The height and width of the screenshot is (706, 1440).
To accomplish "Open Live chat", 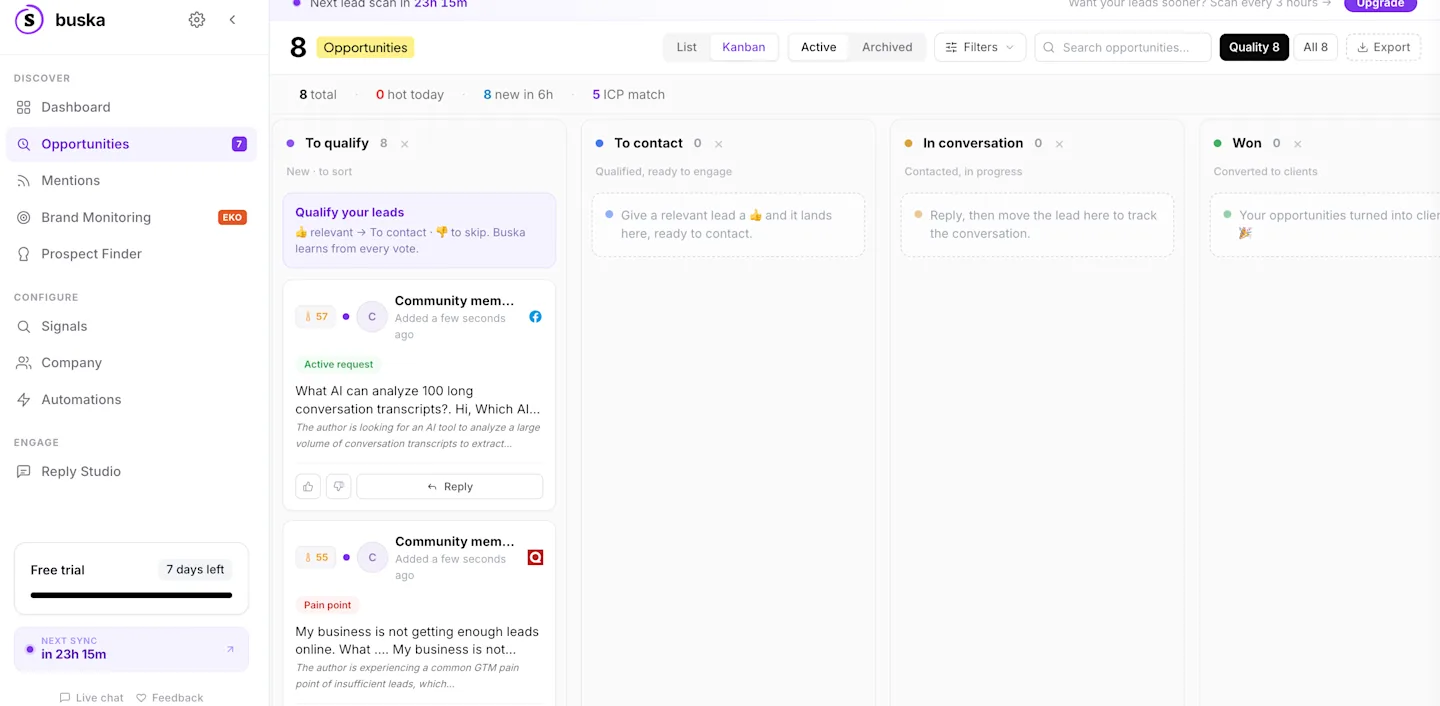I will [x=91, y=698].
